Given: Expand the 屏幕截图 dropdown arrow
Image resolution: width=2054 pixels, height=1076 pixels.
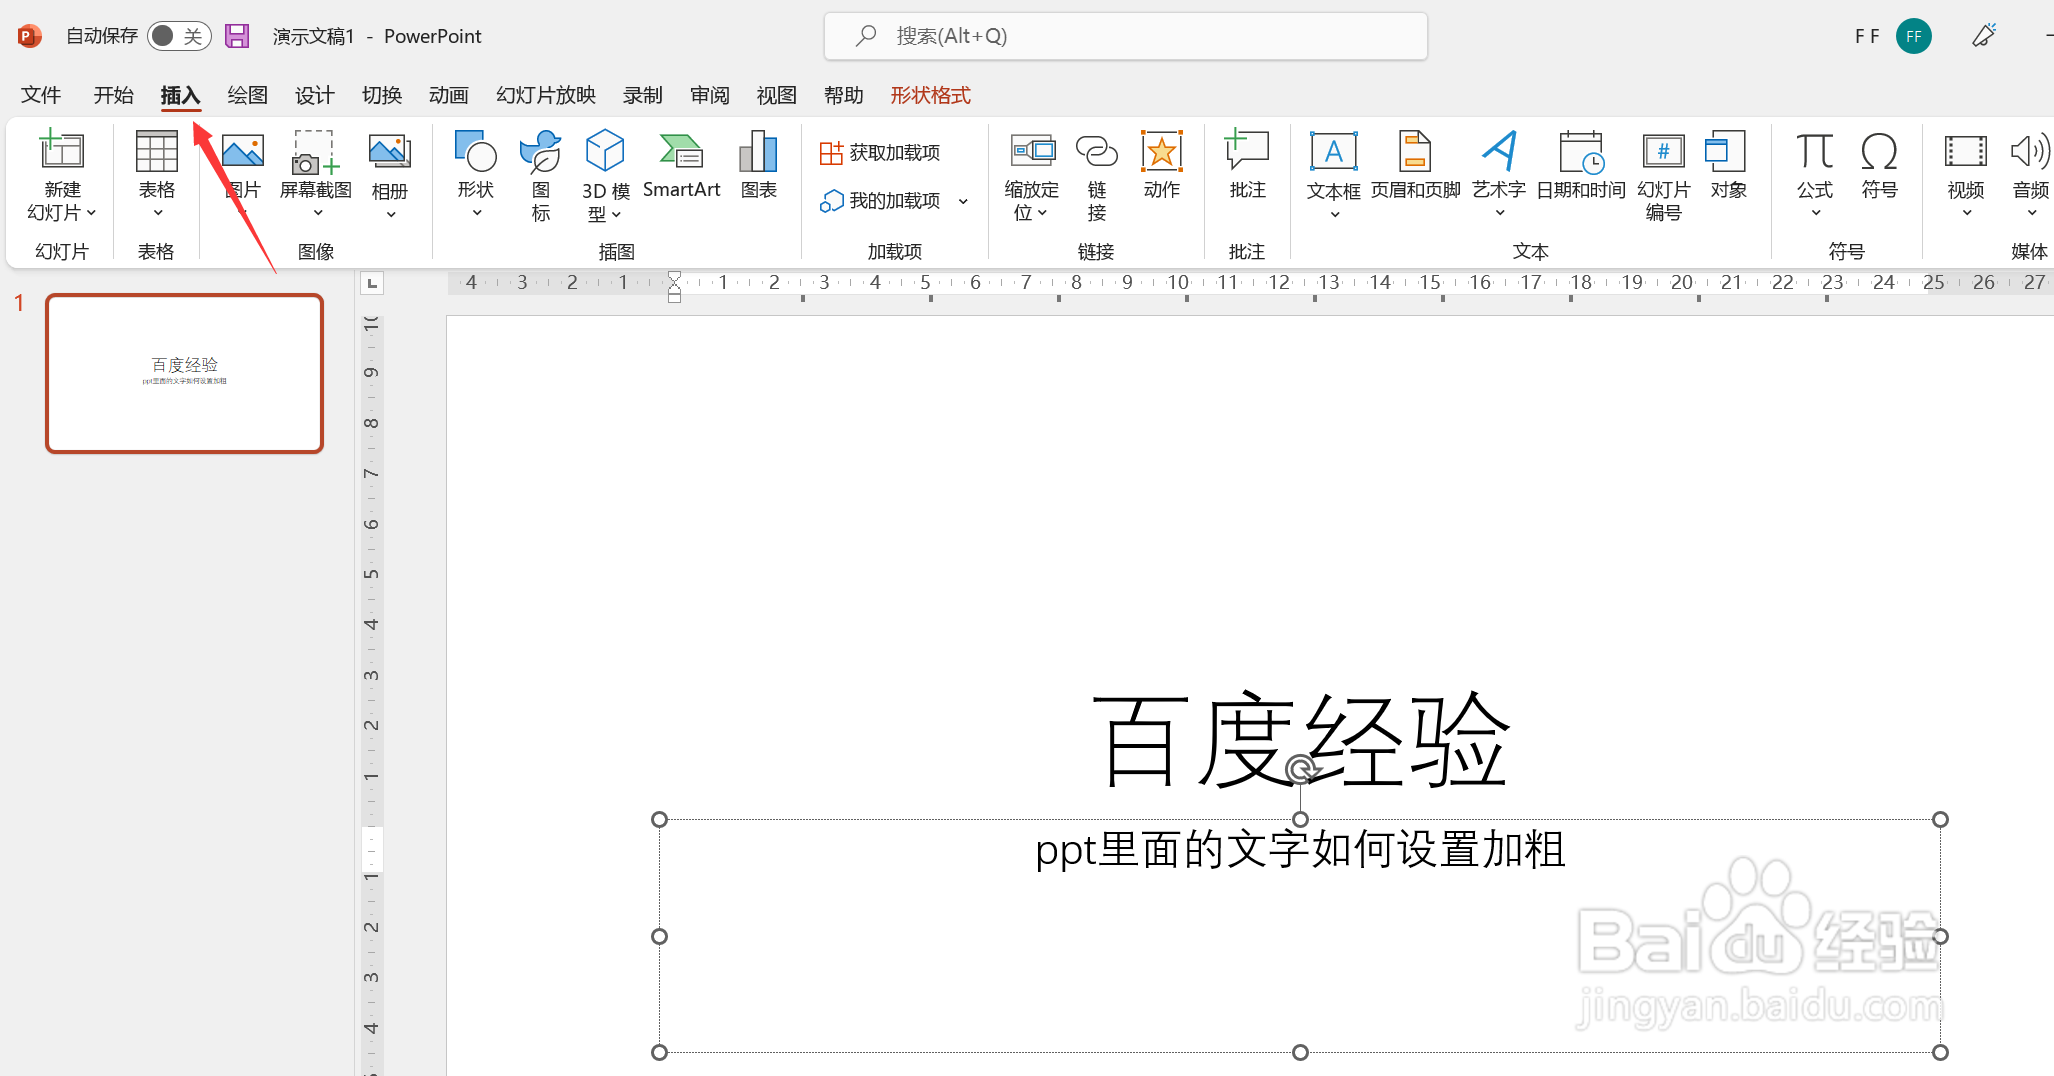Looking at the screenshot, I should (x=318, y=213).
